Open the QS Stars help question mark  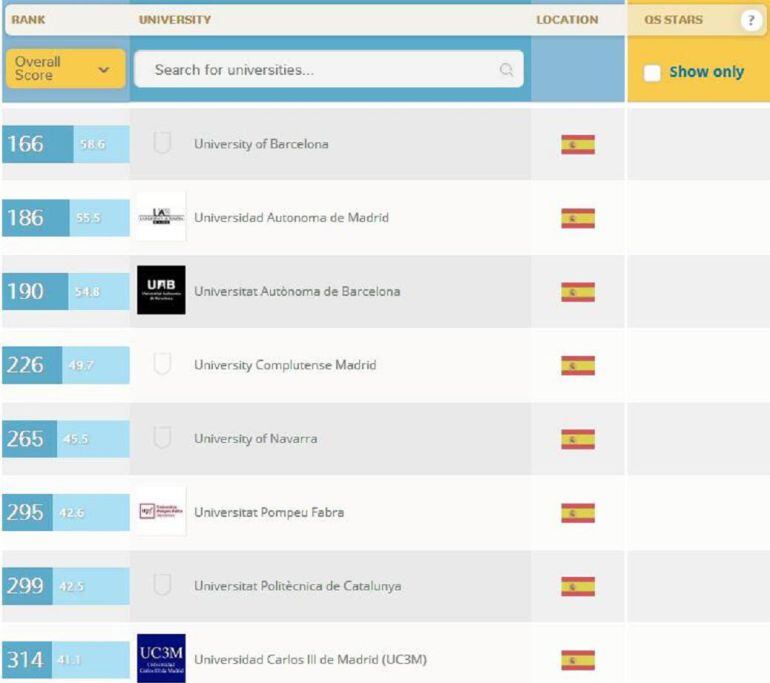pos(750,20)
